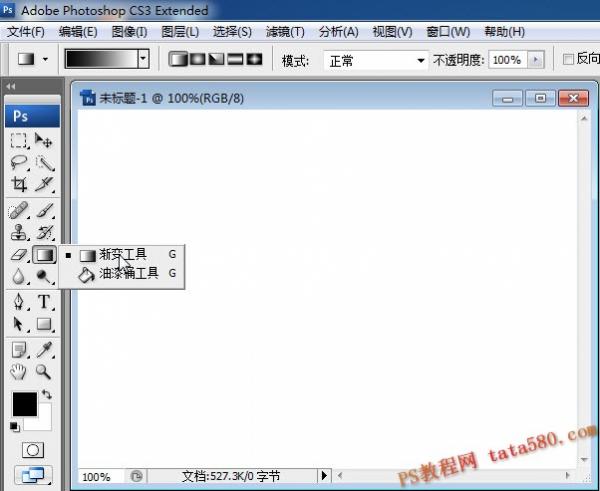This screenshot has width=600, height=491.
Task: Click the 100% opacity input field
Action: [x=507, y=60]
